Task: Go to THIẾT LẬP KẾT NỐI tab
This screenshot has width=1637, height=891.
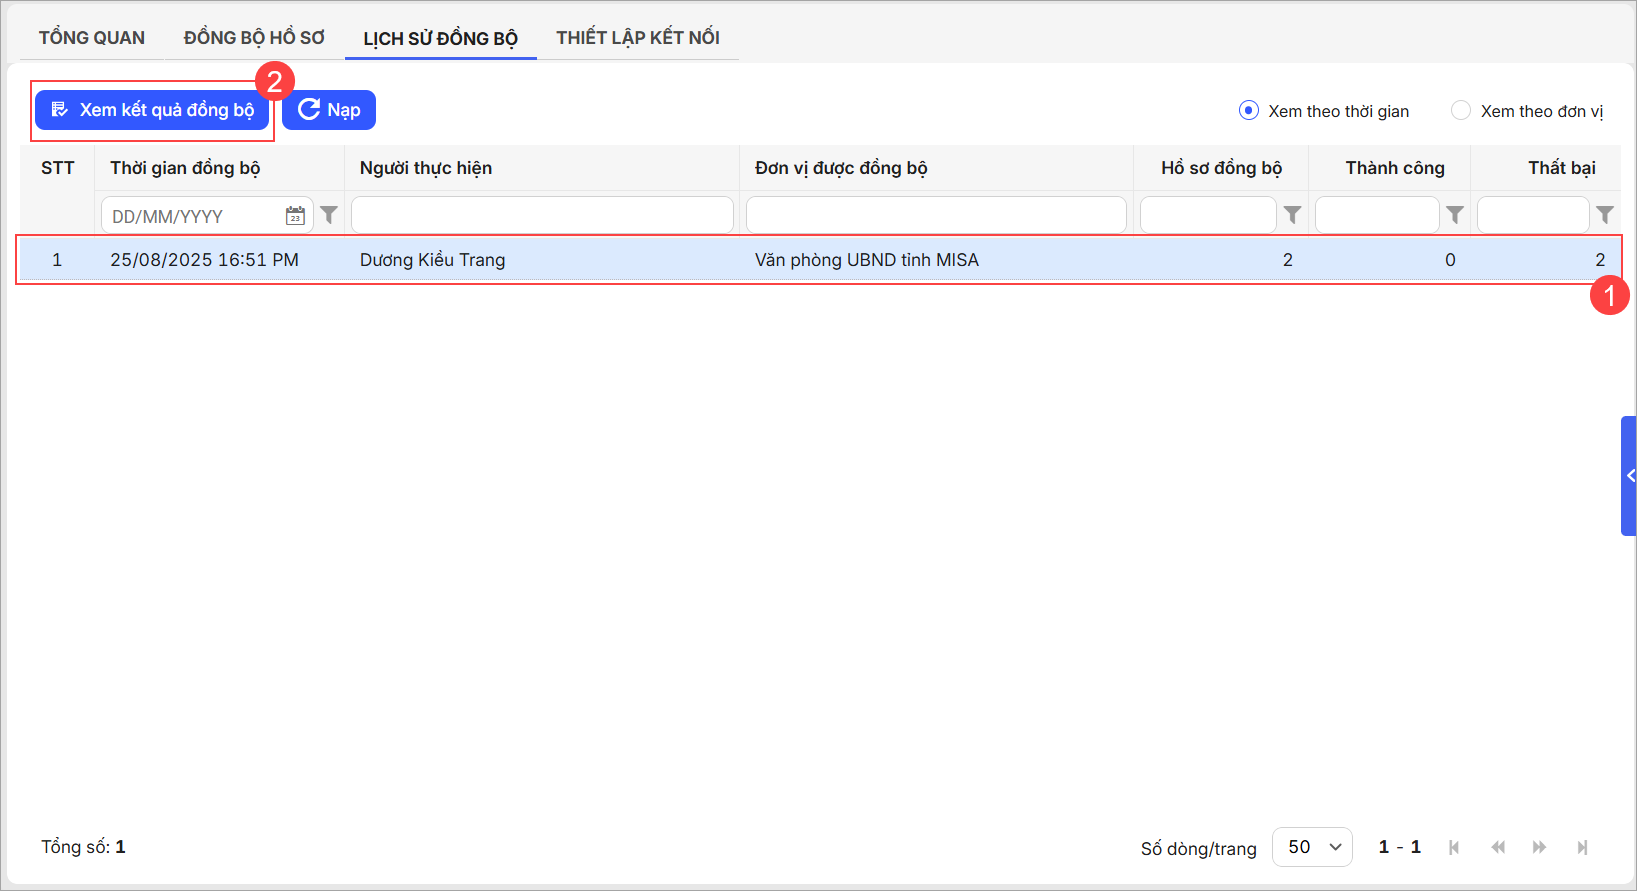Action: (638, 38)
